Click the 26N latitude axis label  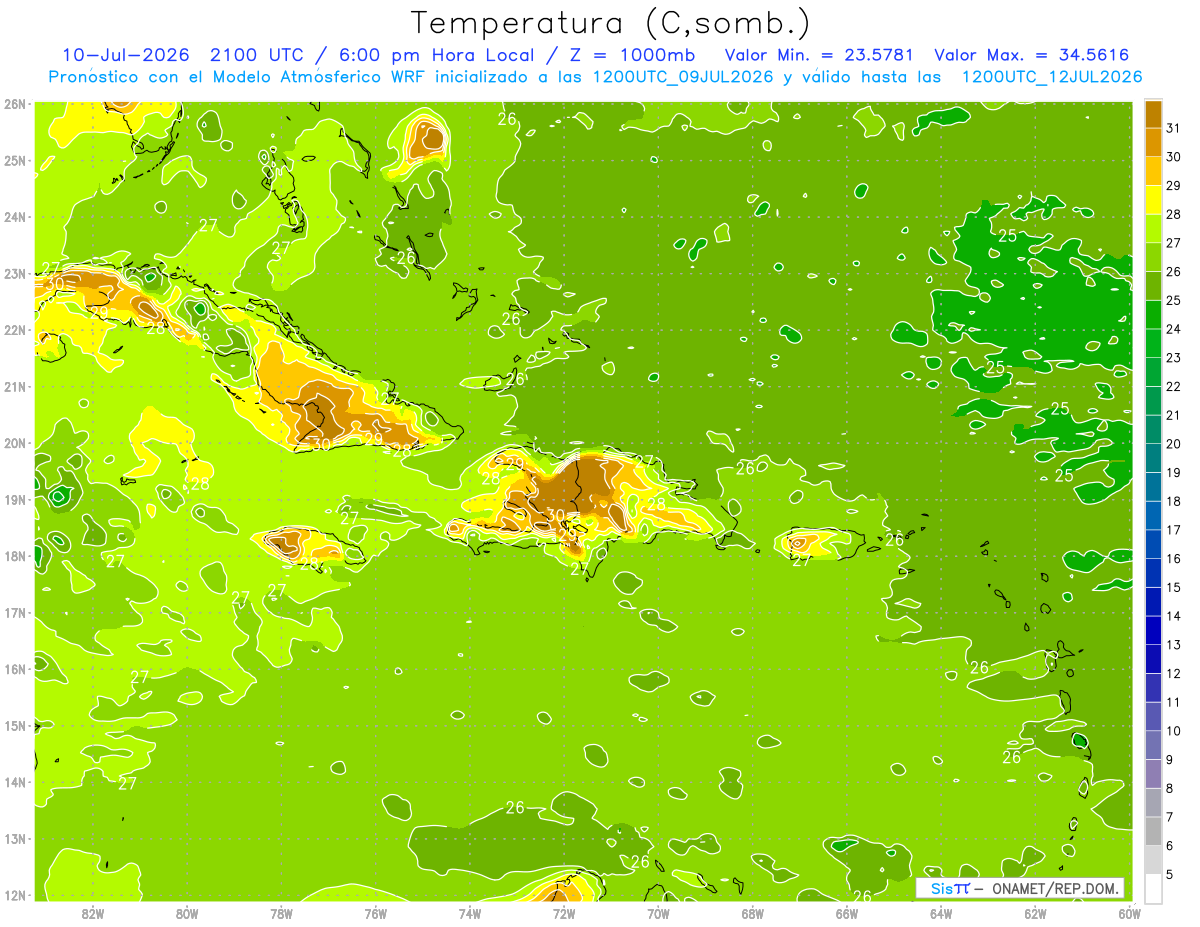click(15, 104)
